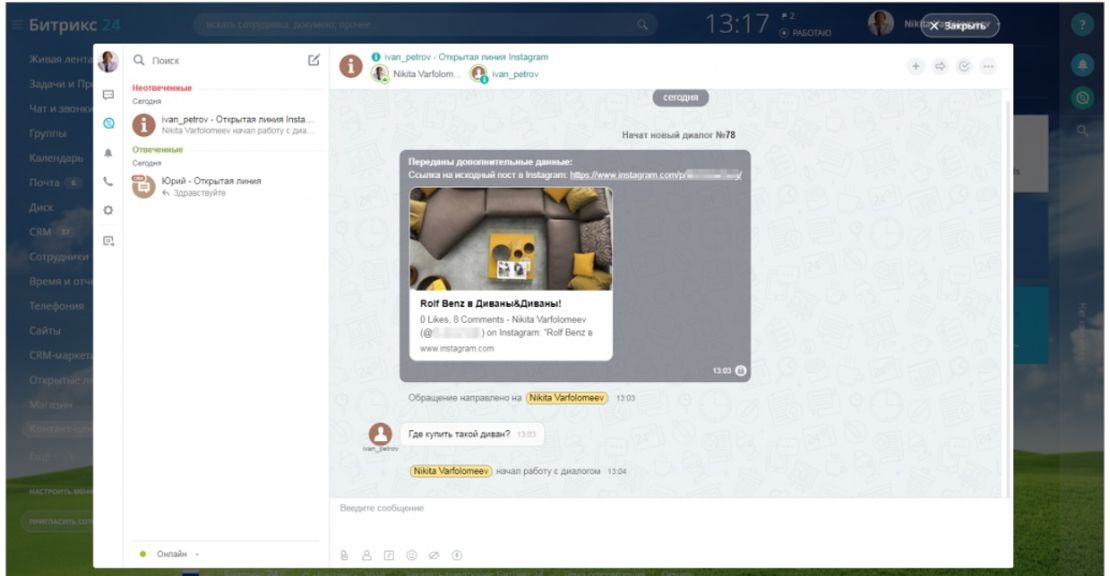
Task: Click the plus icon in dialog header
Action: click(x=915, y=67)
